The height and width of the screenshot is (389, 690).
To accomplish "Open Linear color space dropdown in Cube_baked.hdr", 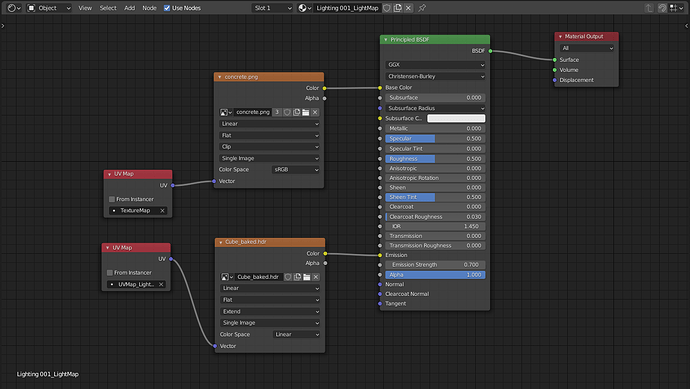I will (x=297, y=334).
